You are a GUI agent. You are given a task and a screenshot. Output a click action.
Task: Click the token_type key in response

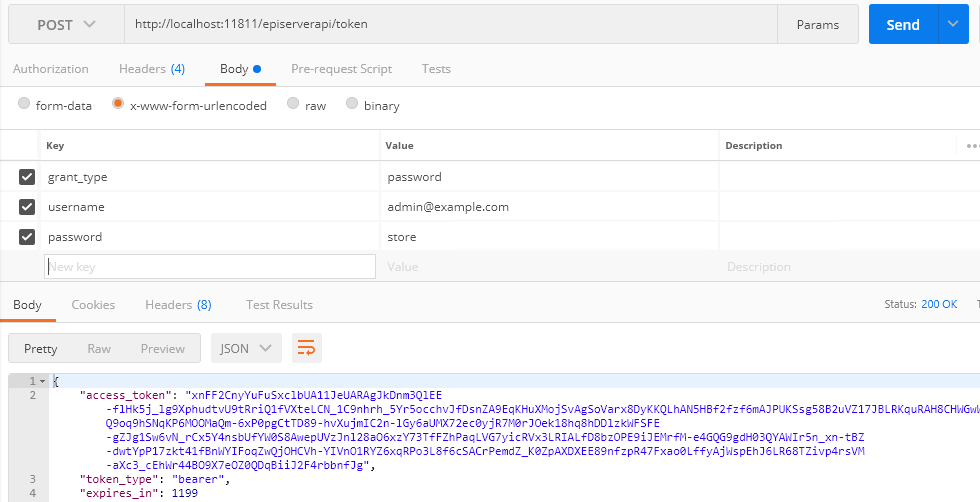click(x=118, y=479)
